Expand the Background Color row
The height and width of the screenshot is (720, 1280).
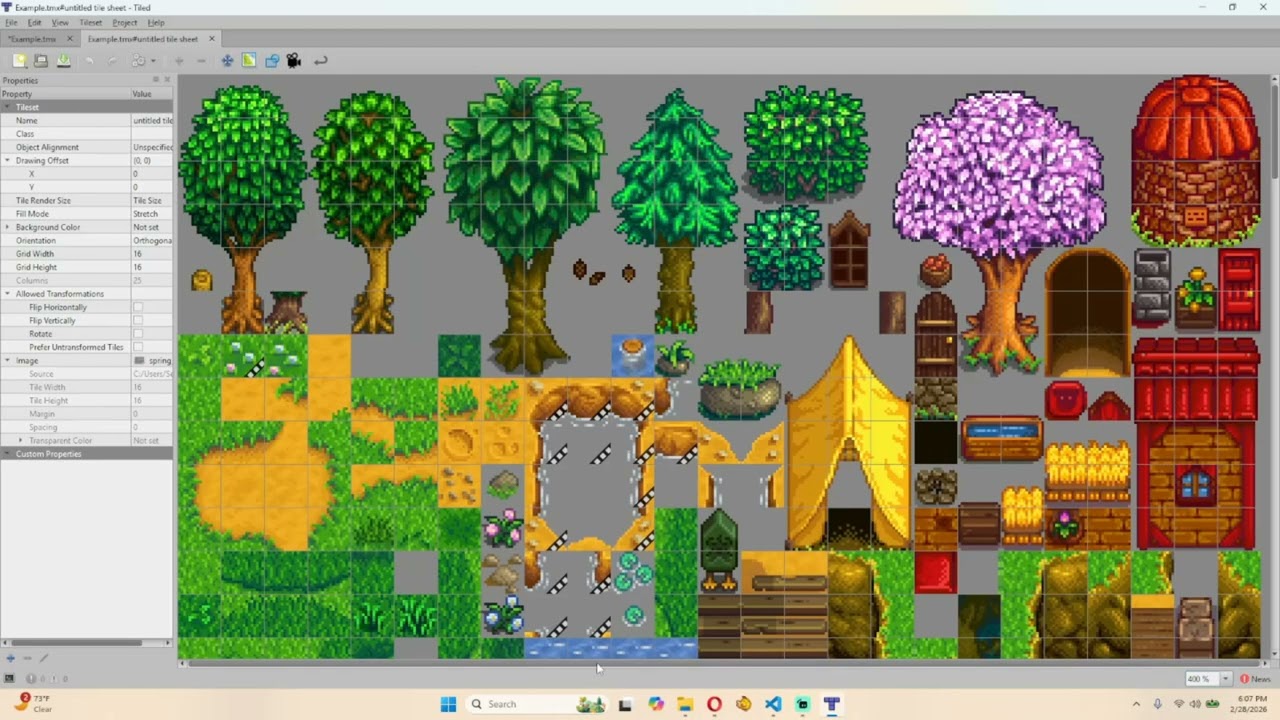7,227
